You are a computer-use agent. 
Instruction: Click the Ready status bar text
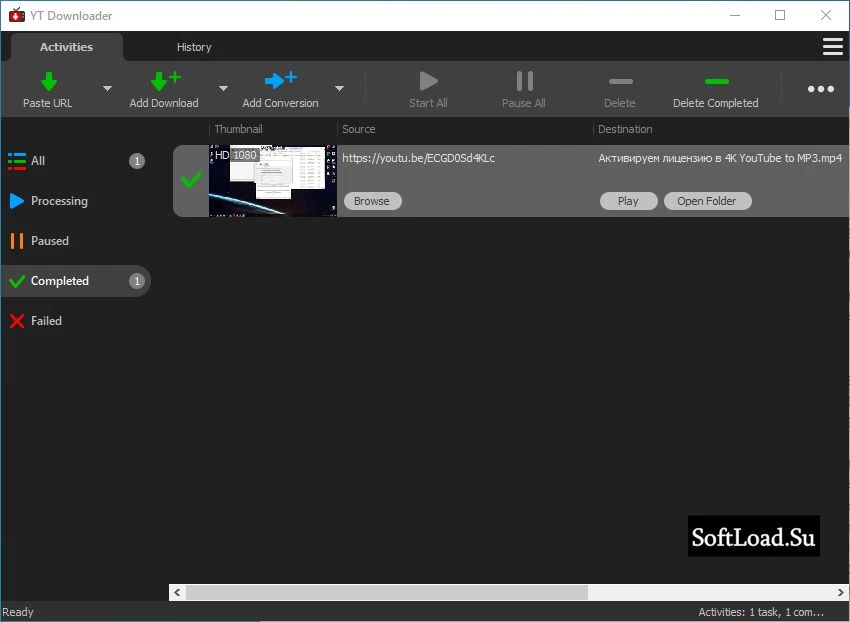18,612
